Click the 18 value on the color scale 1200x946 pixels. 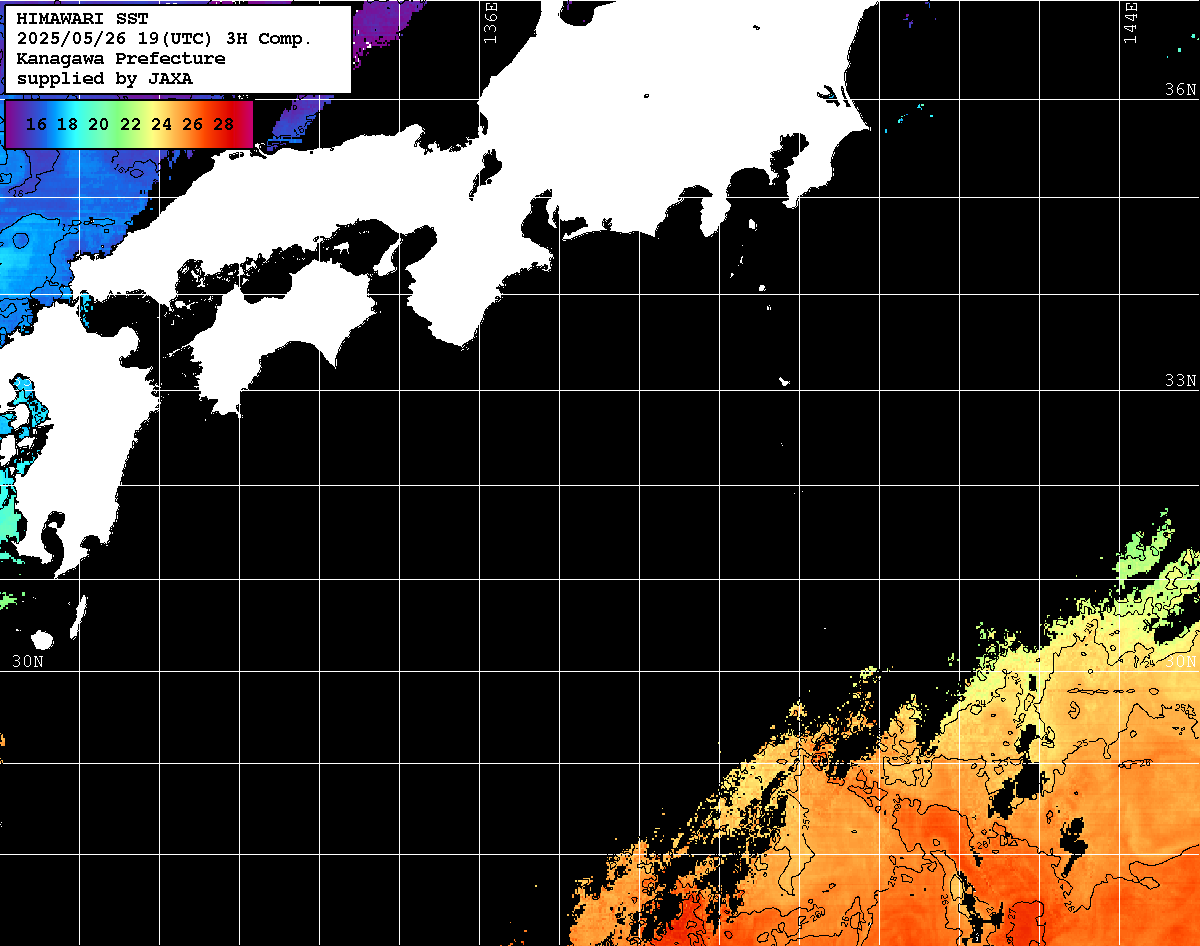[68, 124]
